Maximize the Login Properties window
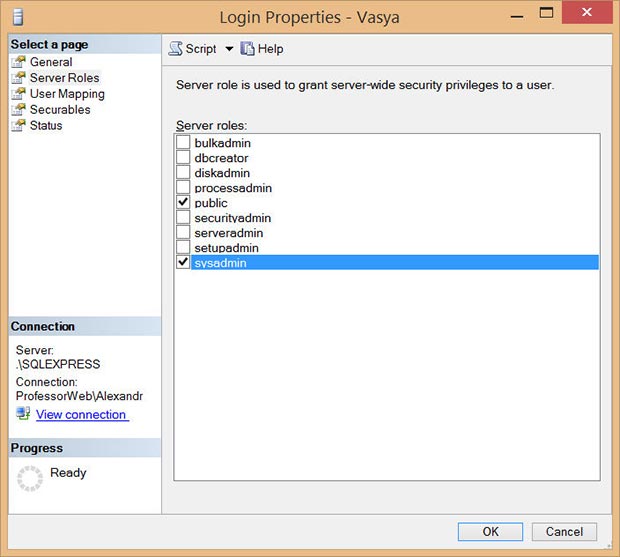 pos(546,13)
